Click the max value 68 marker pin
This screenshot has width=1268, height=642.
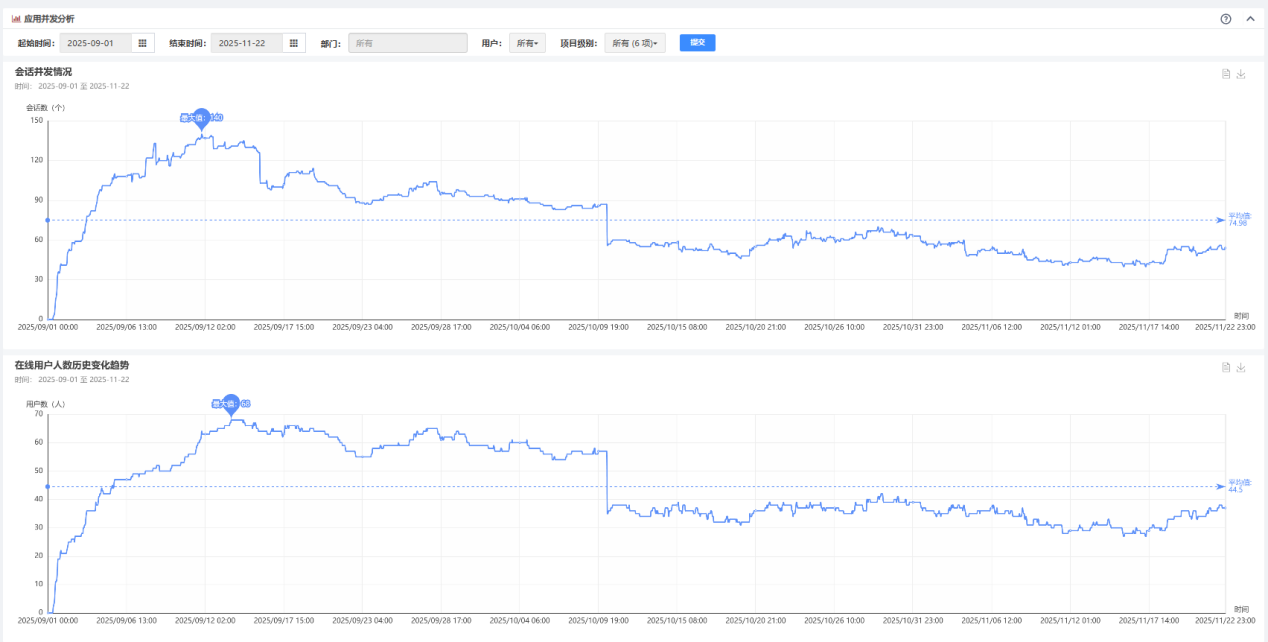click(x=231, y=403)
